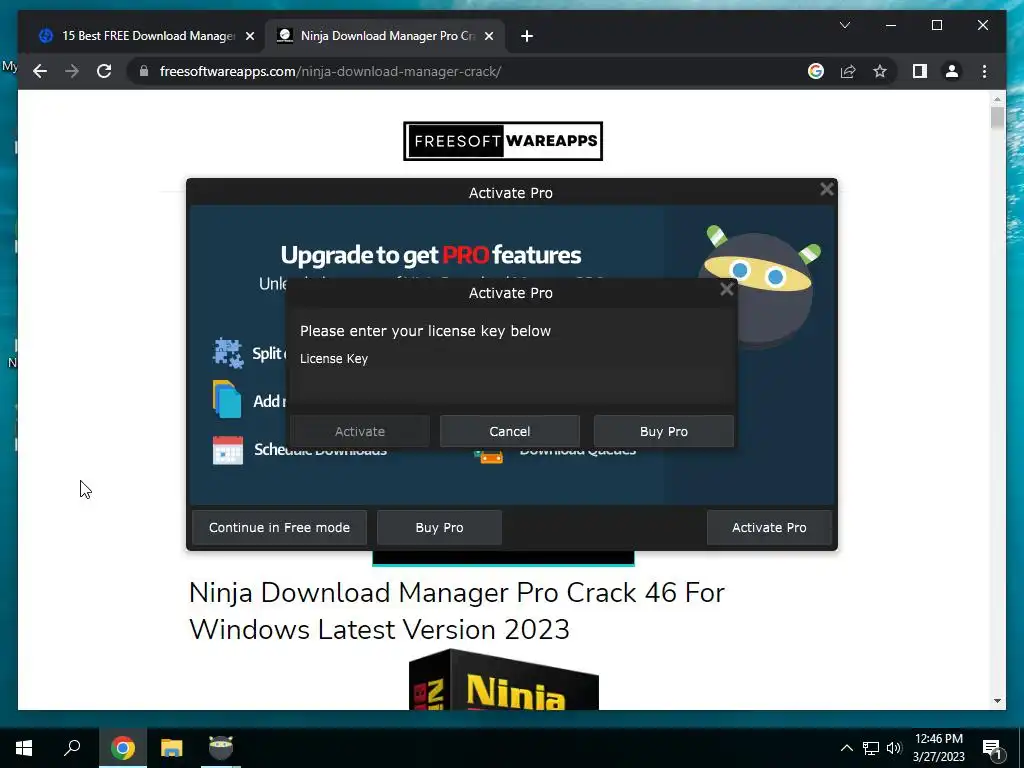Click Buy Pro in the license dialog
The image size is (1024, 768).
664,431
